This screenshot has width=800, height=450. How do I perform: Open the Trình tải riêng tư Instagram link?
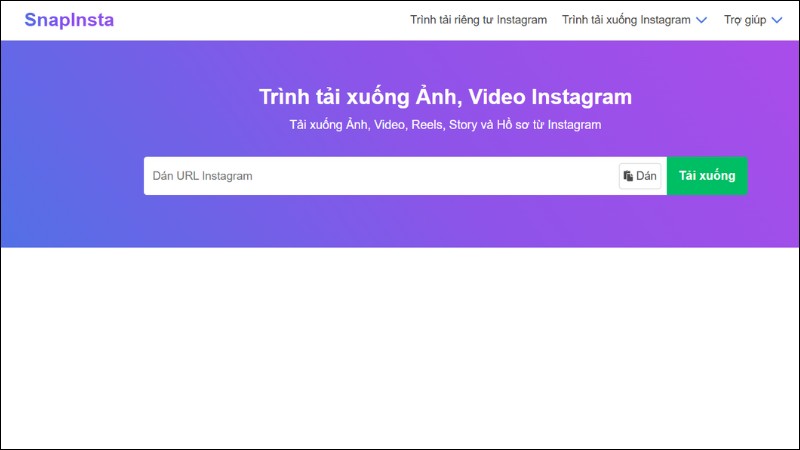tap(478, 20)
